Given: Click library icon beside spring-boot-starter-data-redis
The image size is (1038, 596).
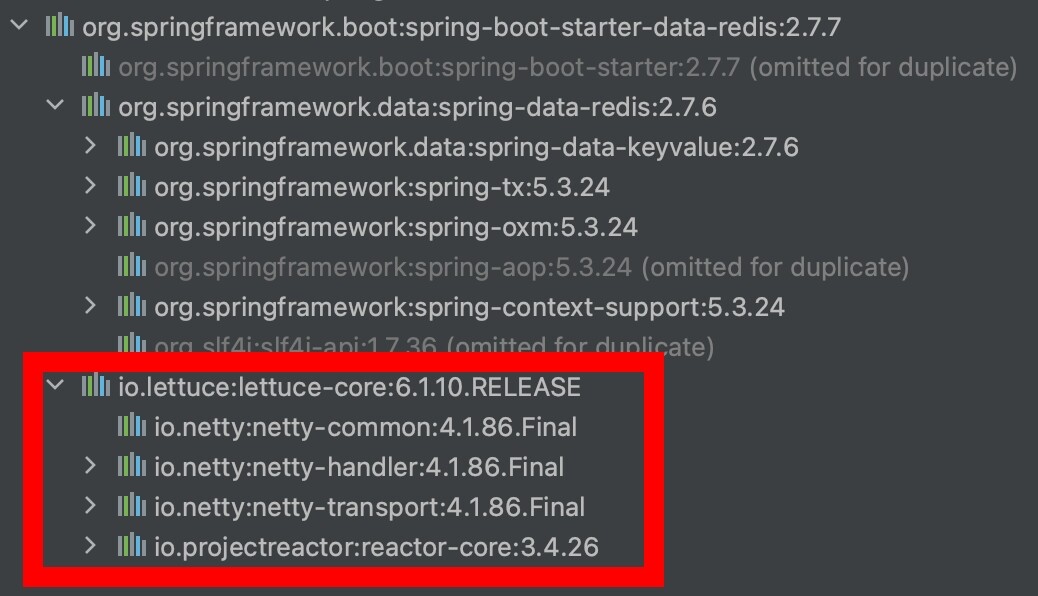Looking at the screenshot, I should pos(60,27).
